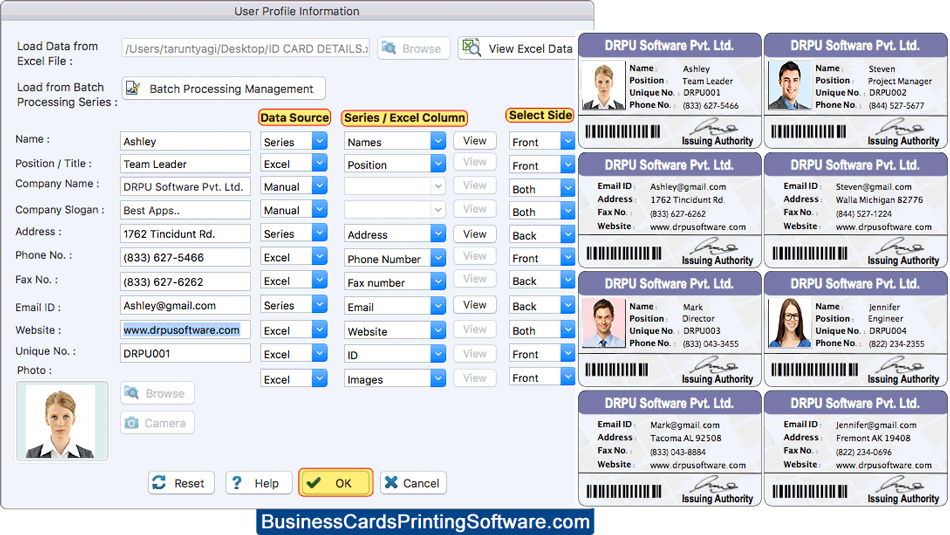Click the View Excel Data button

517,48
